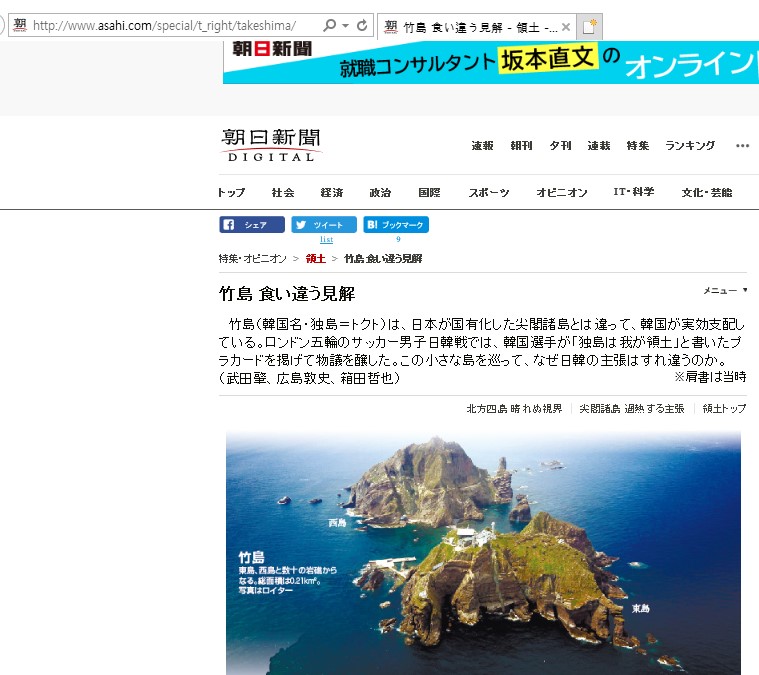The height and width of the screenshot is (675, 759).
Task: Click the Asahi Shimbun Digital logo
Action: click(x=271, y=145)
